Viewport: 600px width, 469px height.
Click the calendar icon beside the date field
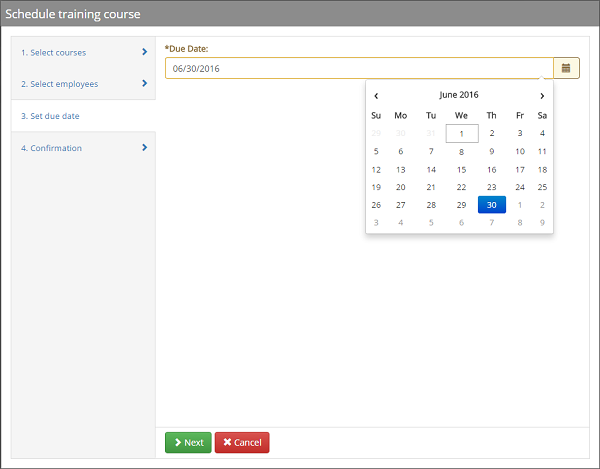coord(566,68)
